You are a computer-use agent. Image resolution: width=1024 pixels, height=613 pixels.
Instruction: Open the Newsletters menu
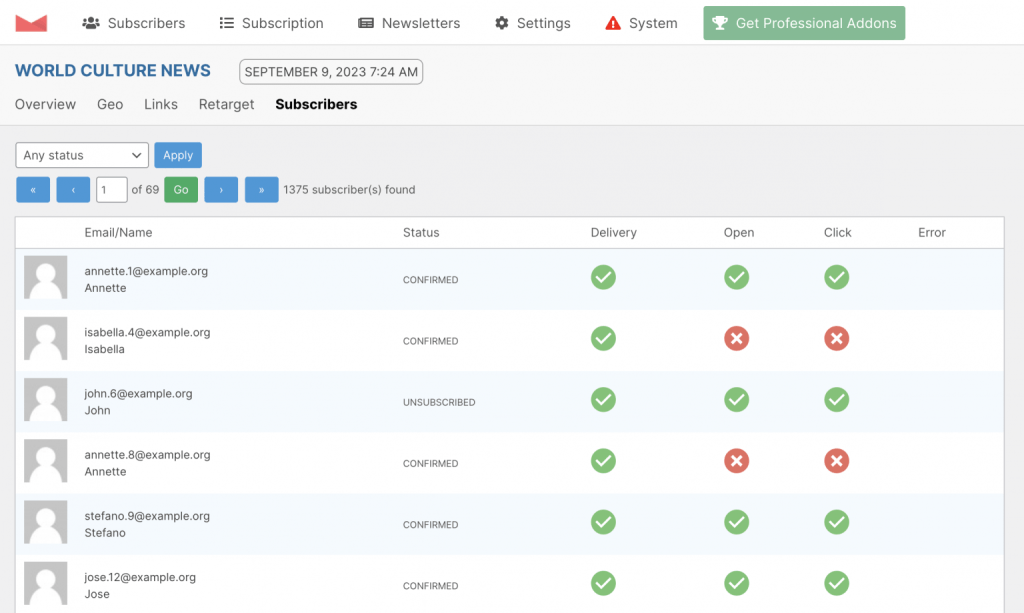[x=409, y=23]
